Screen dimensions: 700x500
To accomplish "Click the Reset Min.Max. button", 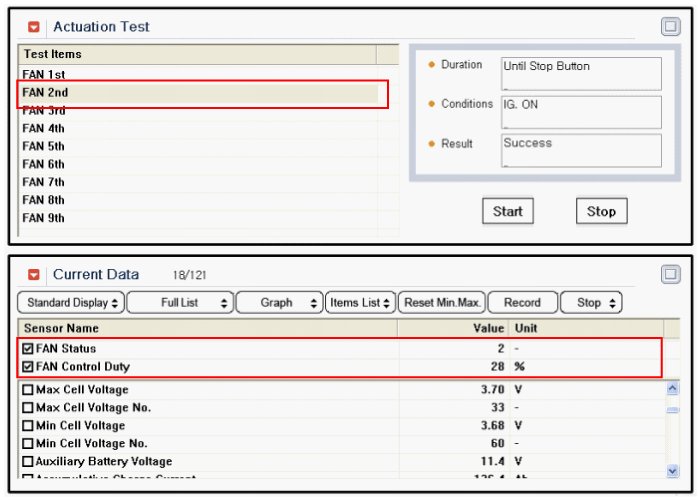I will point(441,303).
